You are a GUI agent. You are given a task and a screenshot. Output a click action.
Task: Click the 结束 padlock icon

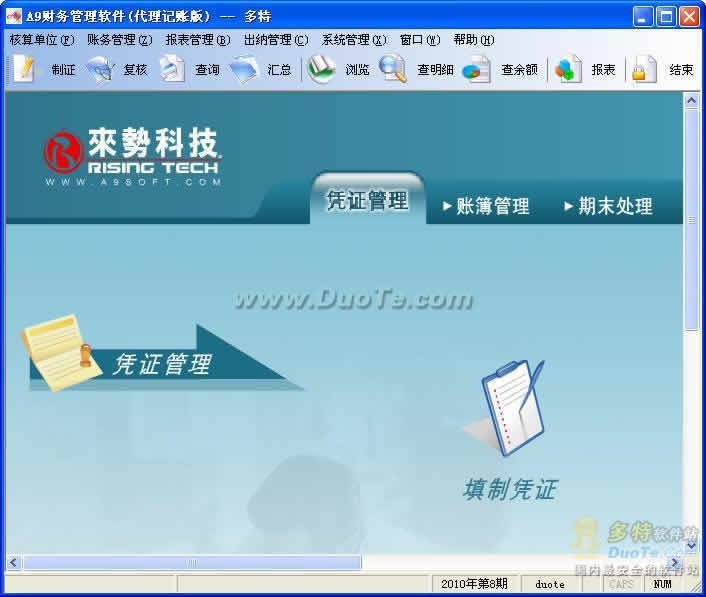click(x=644, y=69)
